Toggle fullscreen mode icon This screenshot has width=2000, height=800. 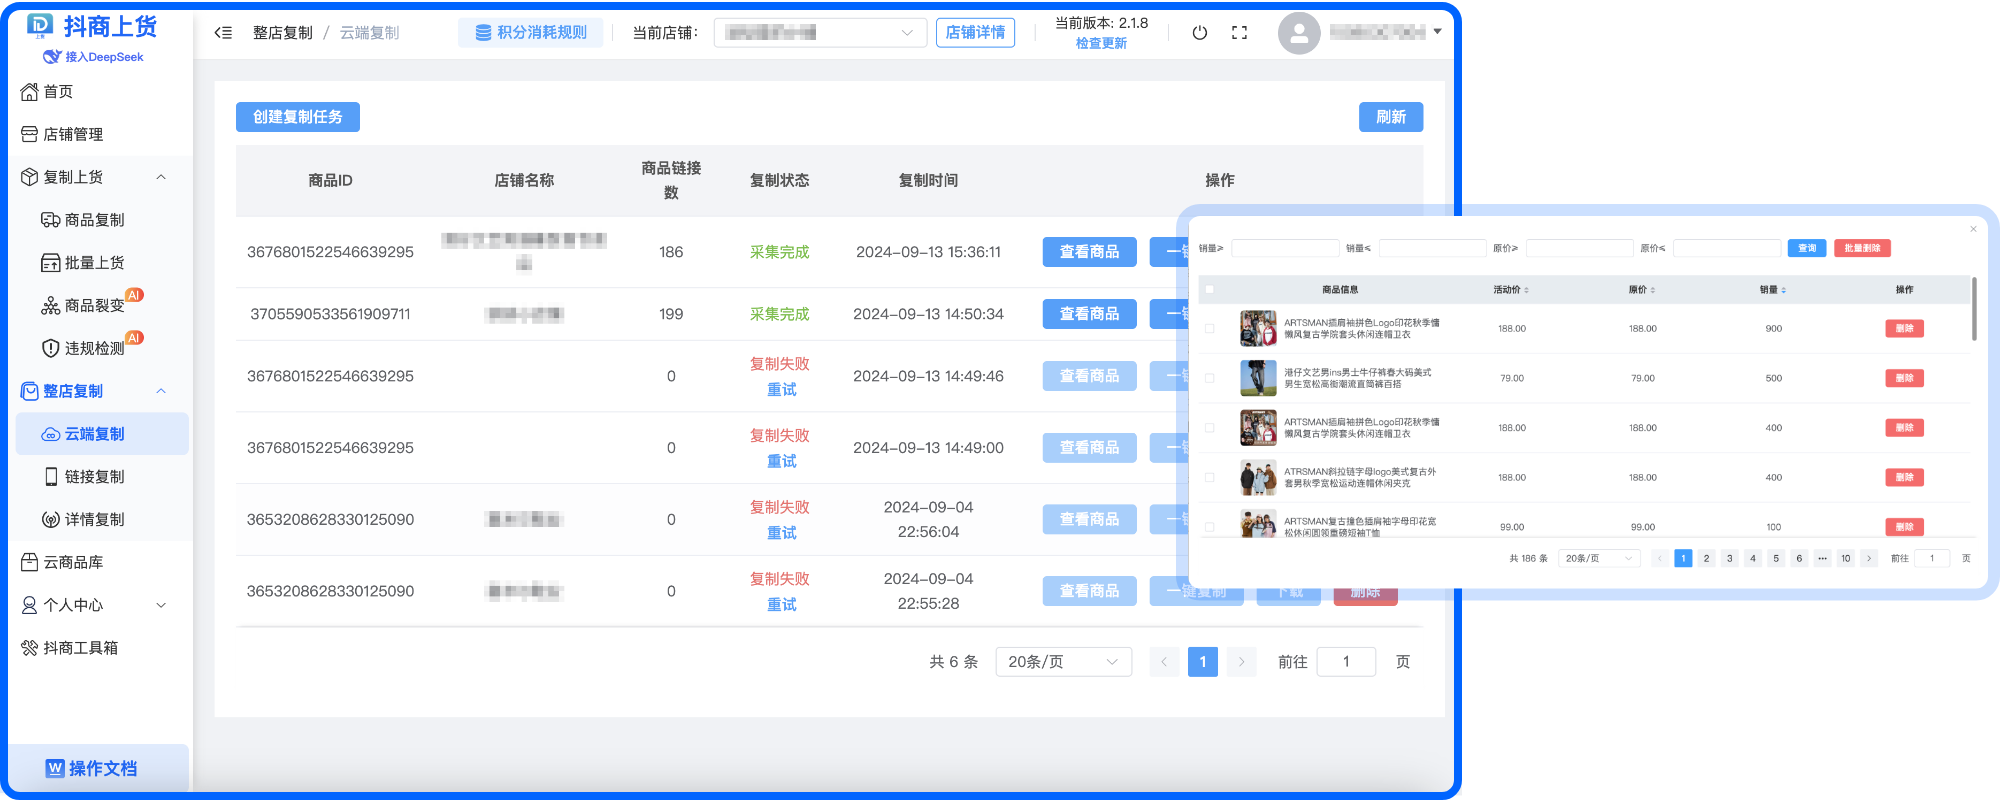[x=1239, y=33]
